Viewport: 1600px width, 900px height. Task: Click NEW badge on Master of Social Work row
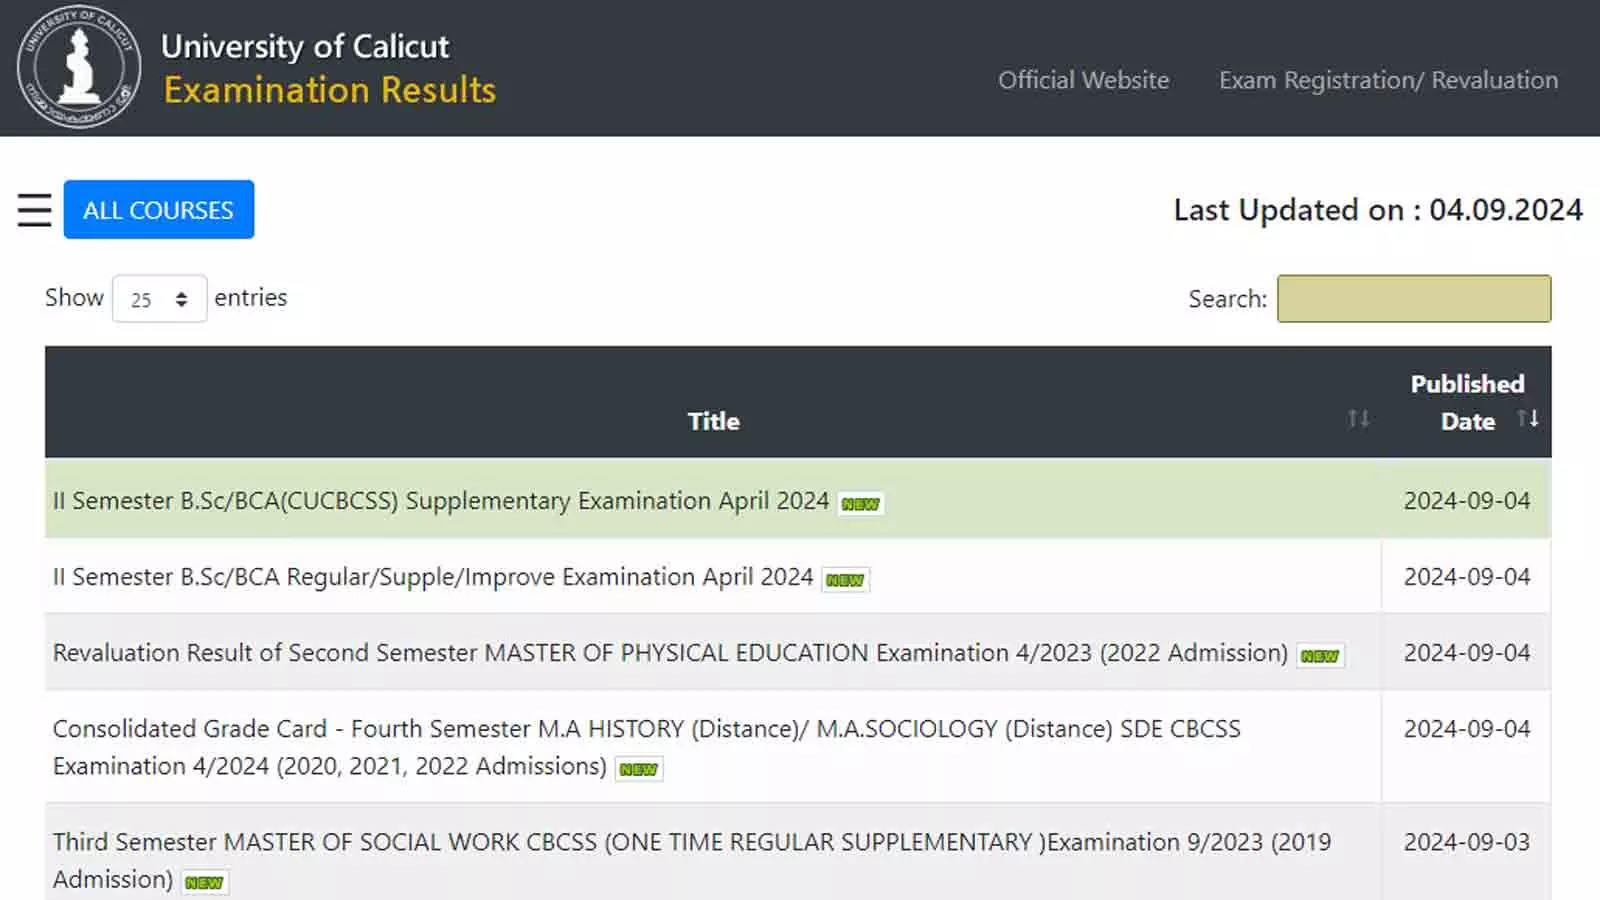(x=204, y=883)
